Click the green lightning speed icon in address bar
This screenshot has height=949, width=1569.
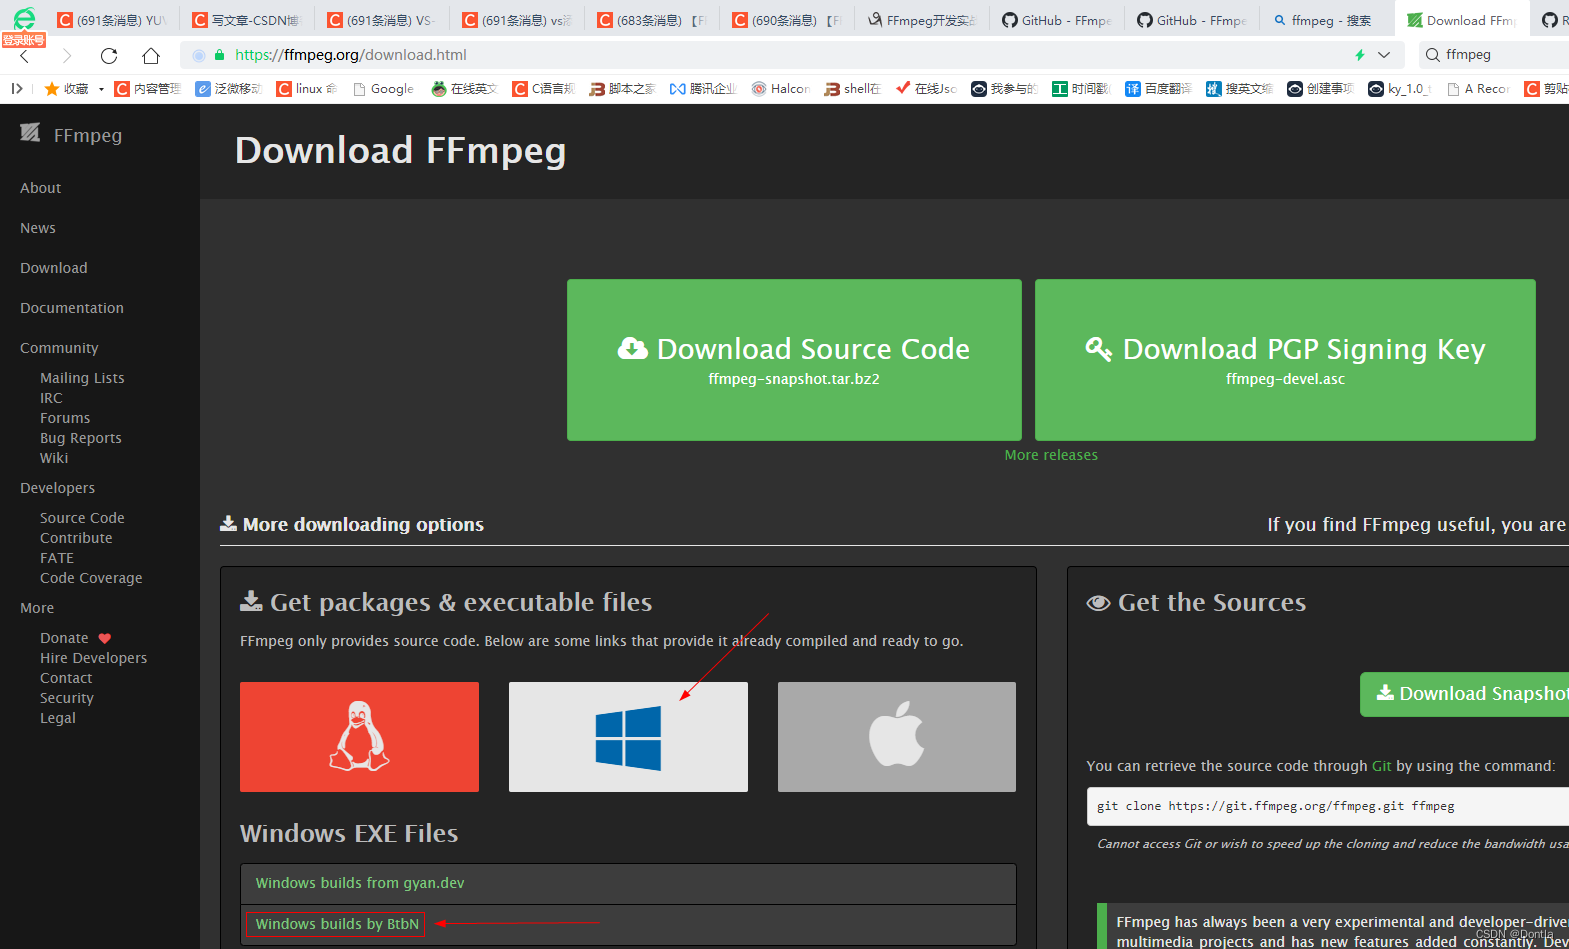(x=1359, y=55)
